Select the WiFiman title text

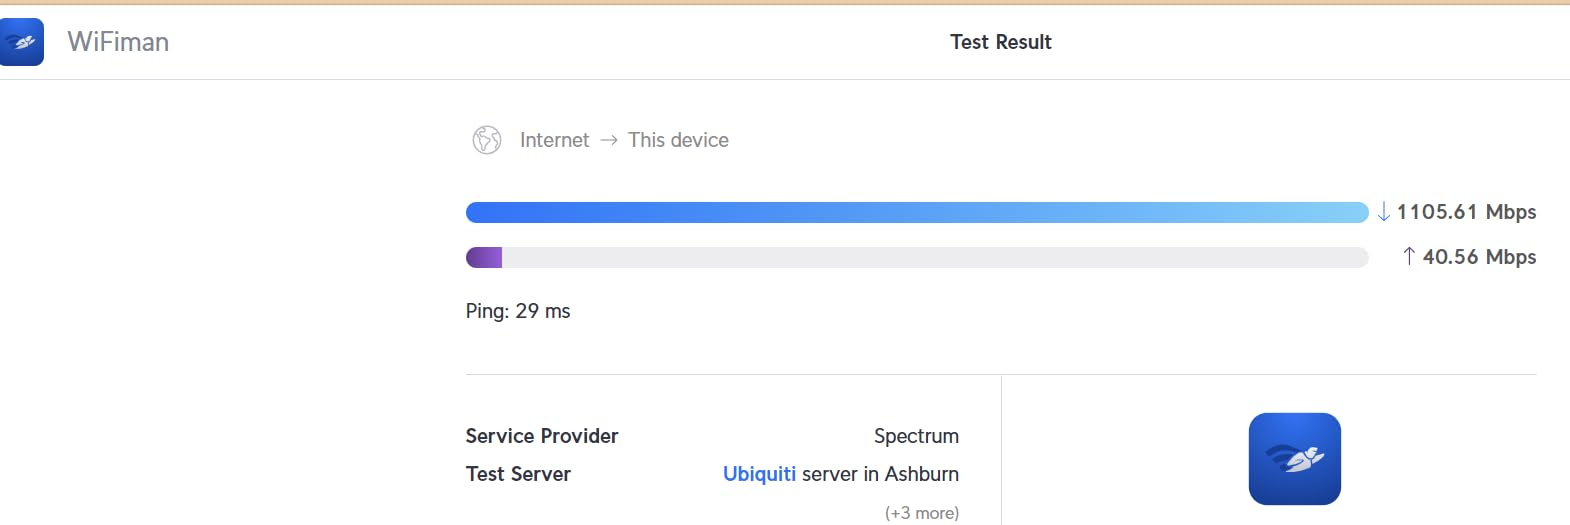tap(118, 42)
